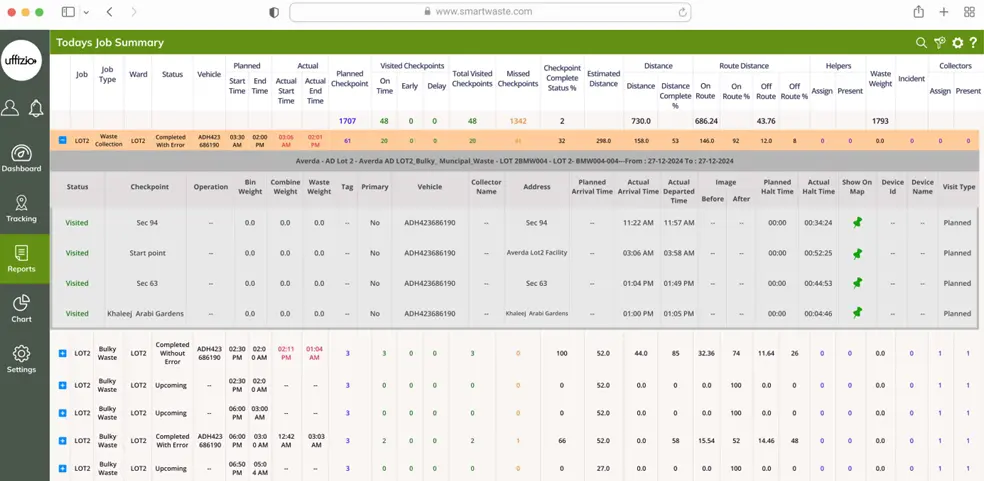Click the Actual Halt Time column header
Image resolution: width=984 pixels, height=481 pixels.
pos(818,186)
